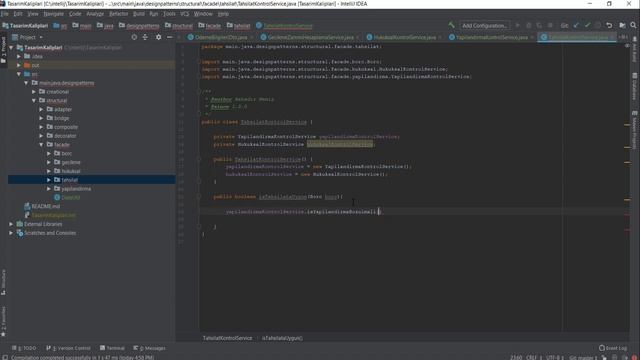This screenshot has height=360, width=640.
Task: Click the hidden tabs overflow dropdown
Action: 623,37
